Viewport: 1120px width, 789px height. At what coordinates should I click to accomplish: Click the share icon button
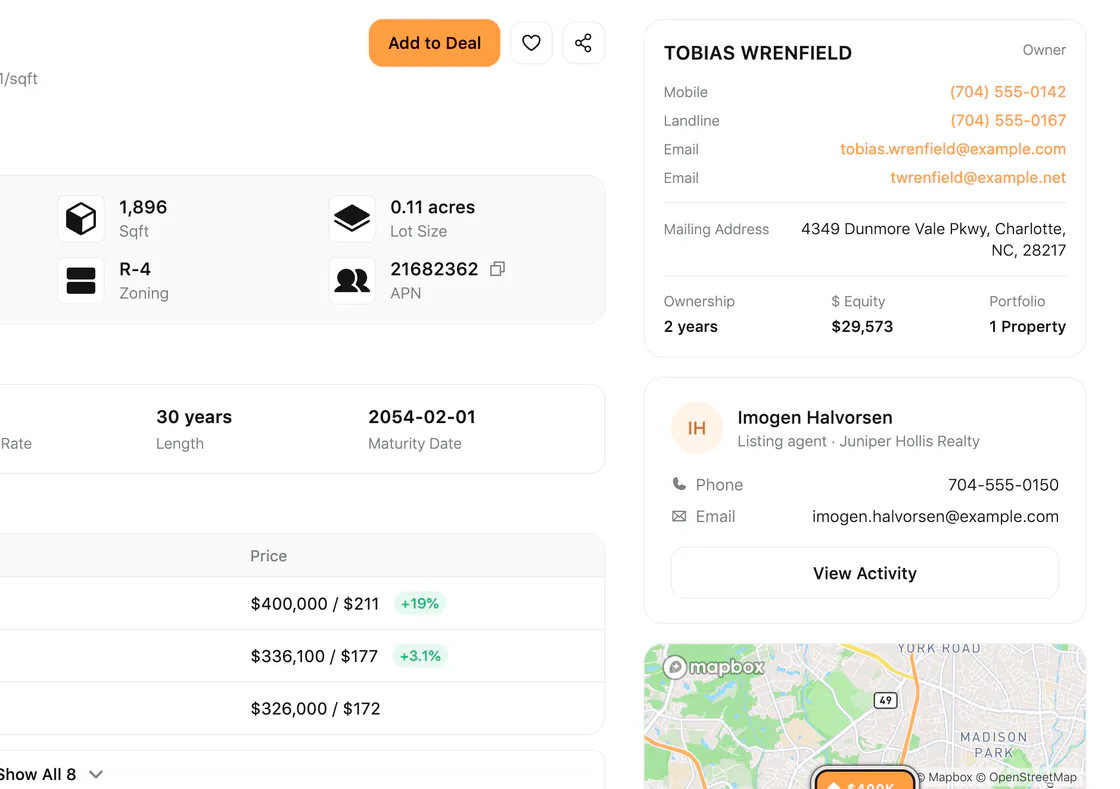click(x=584, y=43)
